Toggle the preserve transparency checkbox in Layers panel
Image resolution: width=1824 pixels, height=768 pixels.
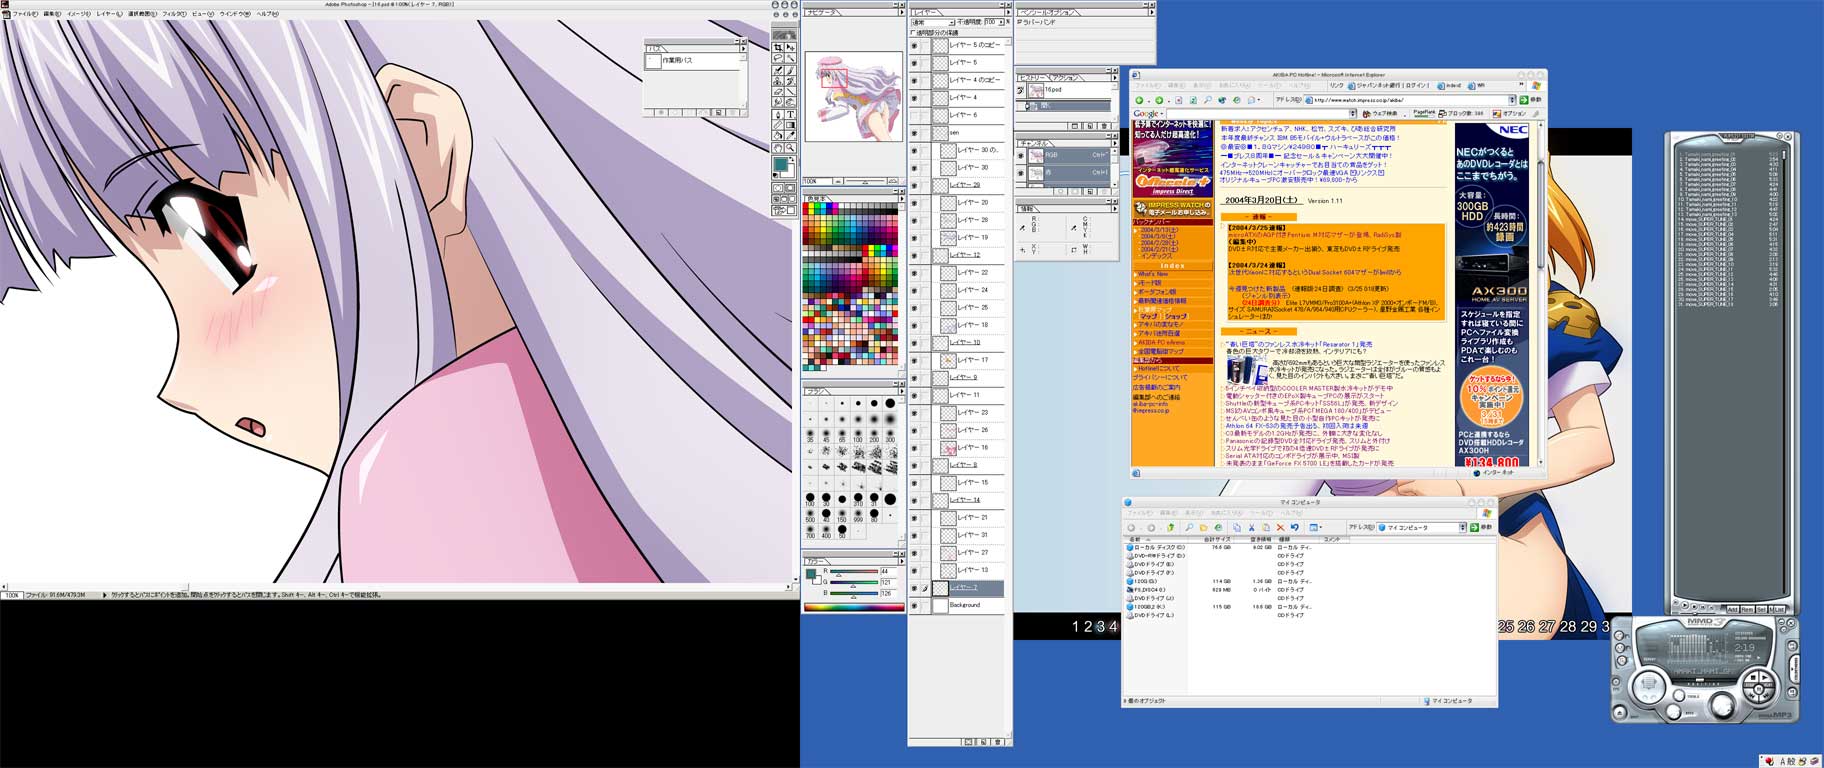913,32
